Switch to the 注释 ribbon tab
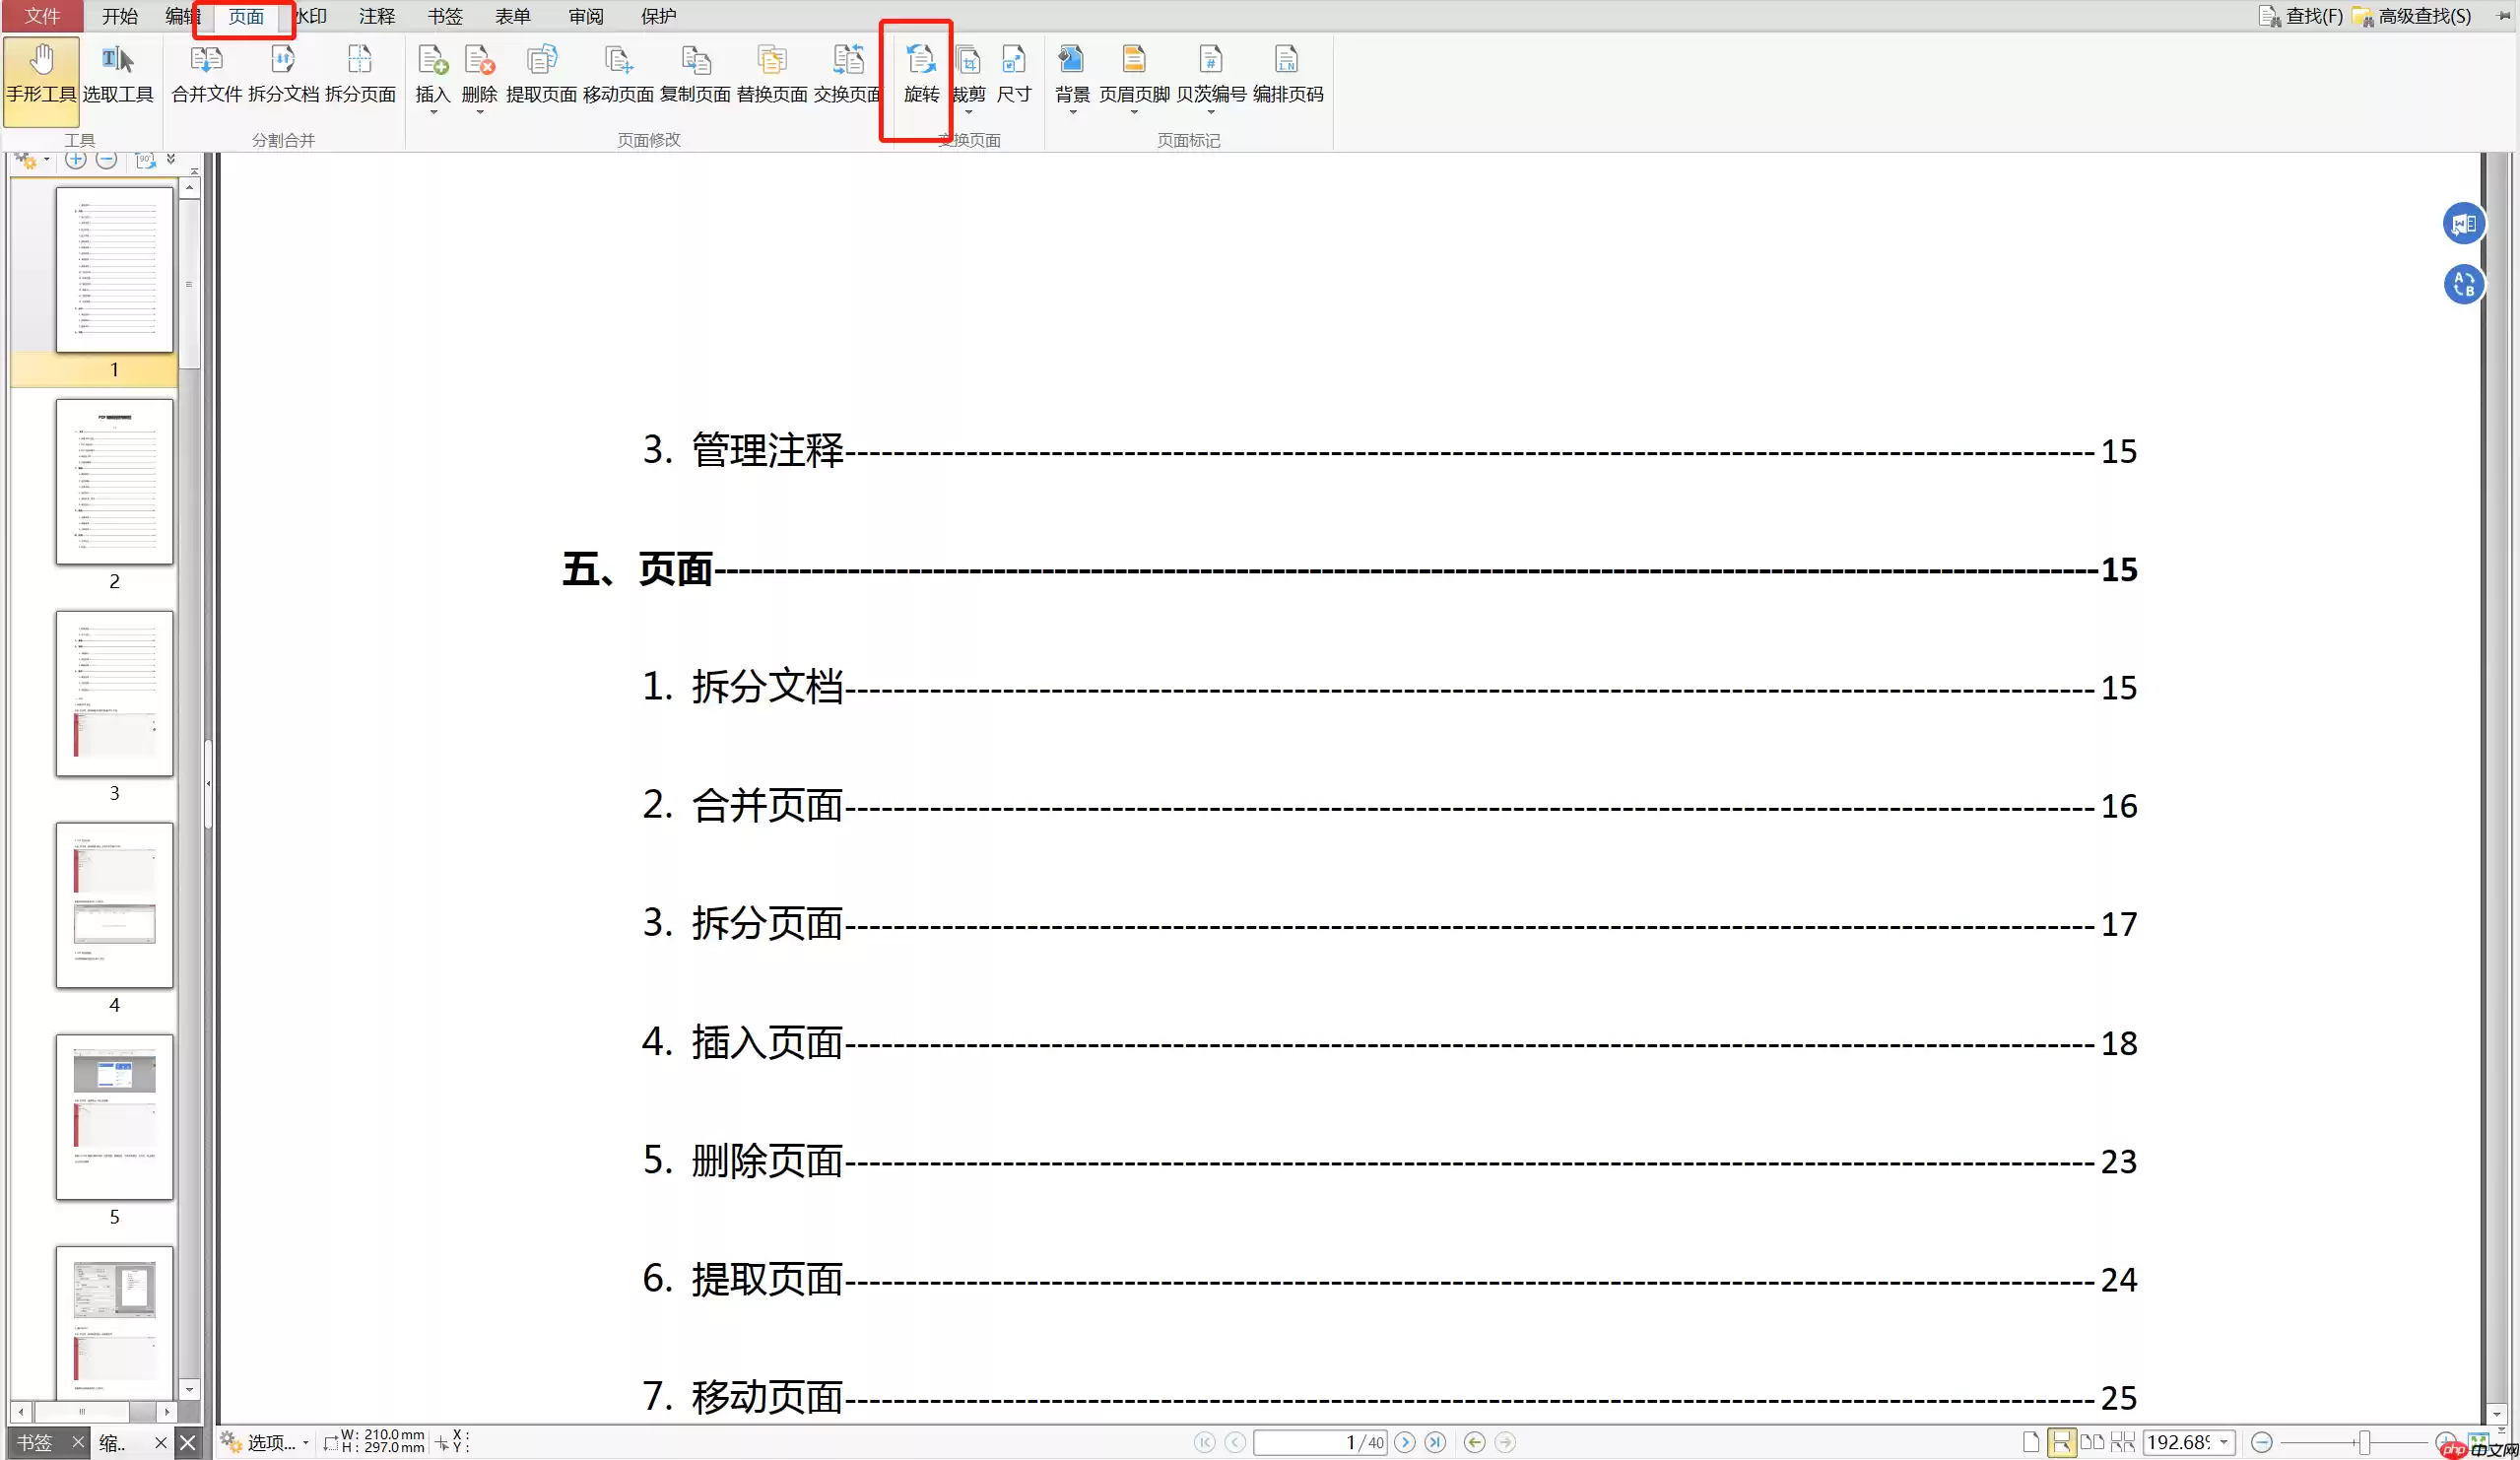This screenshot has width=2520, height=1460. point(375,16)
